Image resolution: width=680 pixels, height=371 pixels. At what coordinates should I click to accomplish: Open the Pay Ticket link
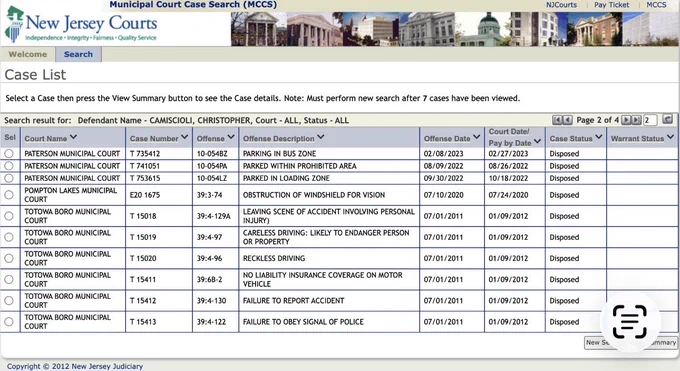click(611, 5)
